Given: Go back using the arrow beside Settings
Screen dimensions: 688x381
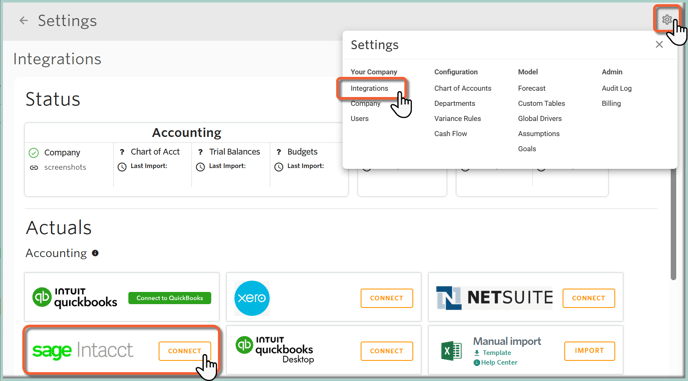Looking at the screenshot, I should (x=24, y=21).
